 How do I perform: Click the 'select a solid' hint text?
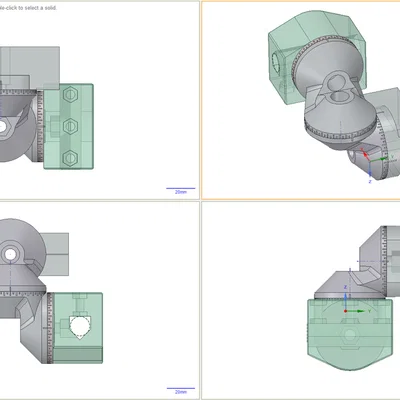click(x=28, y=8)
